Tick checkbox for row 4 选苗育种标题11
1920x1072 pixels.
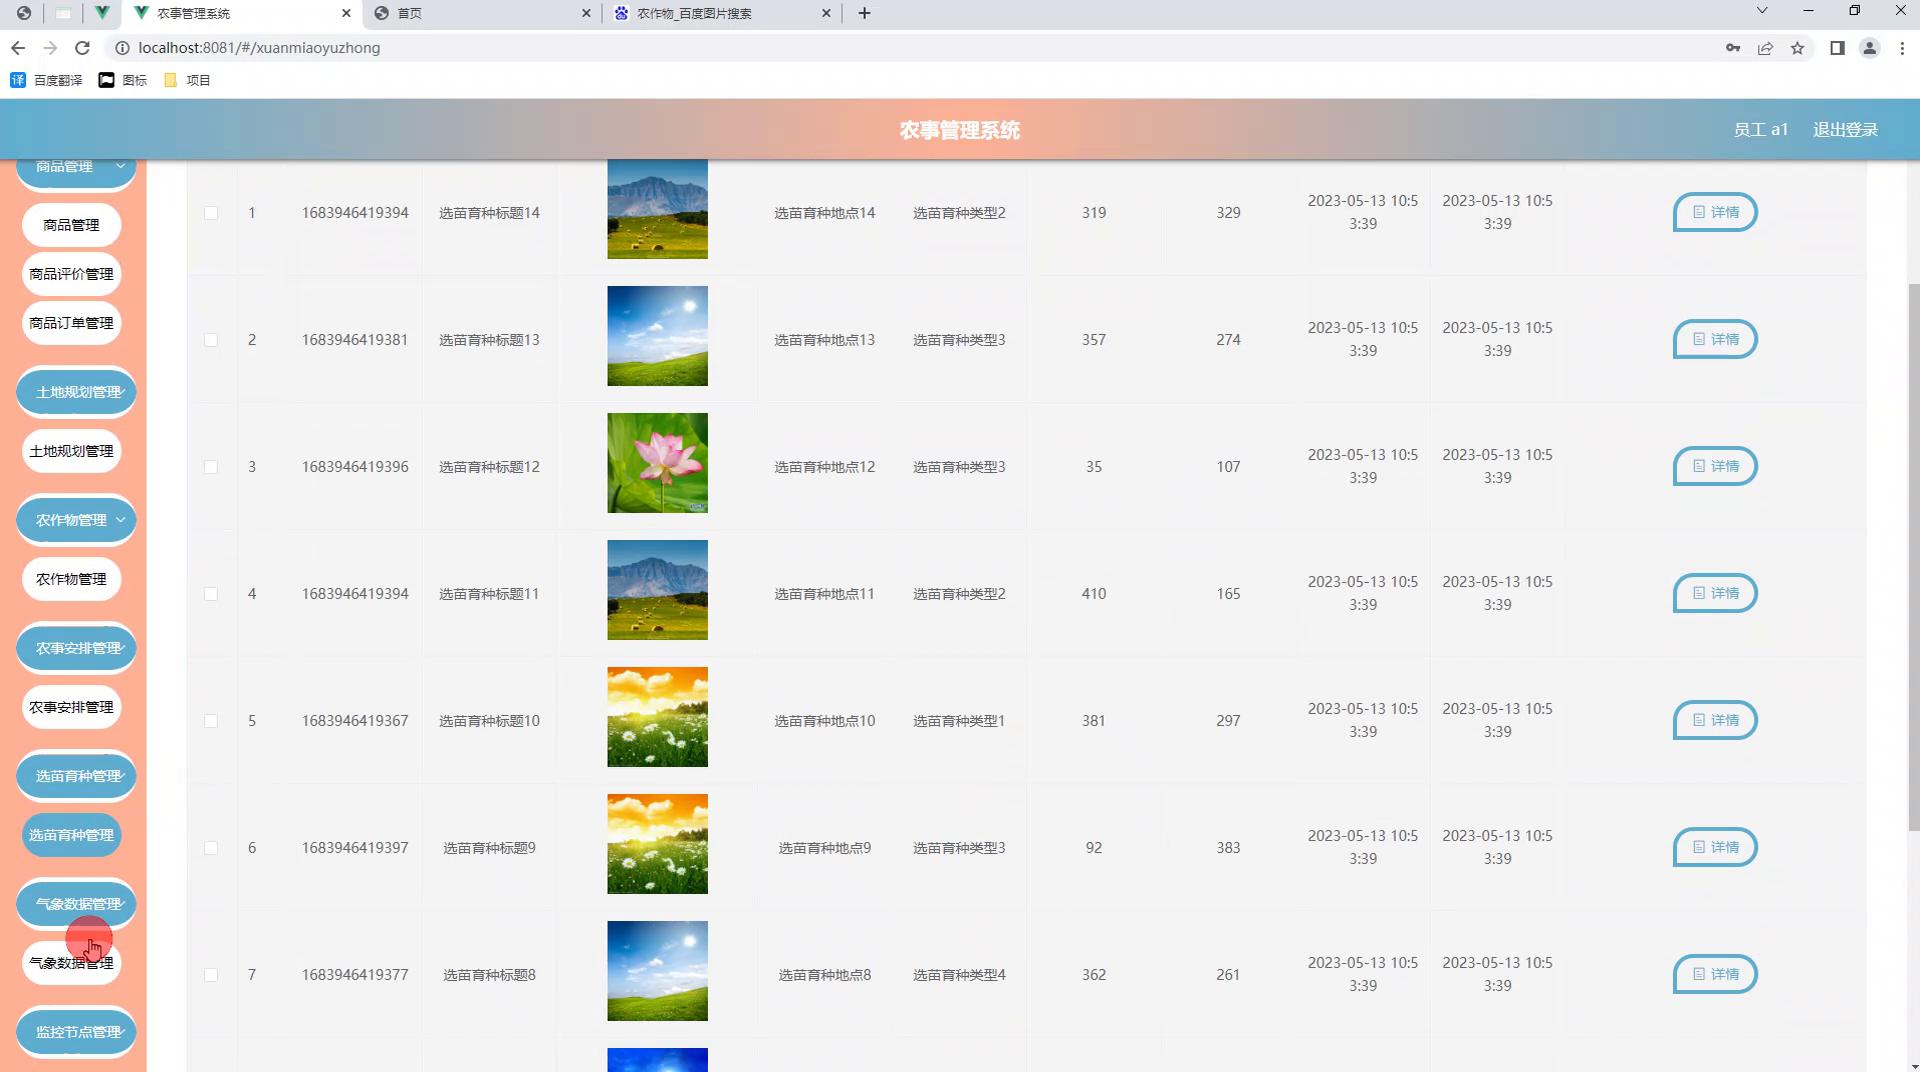click(211, 594)
